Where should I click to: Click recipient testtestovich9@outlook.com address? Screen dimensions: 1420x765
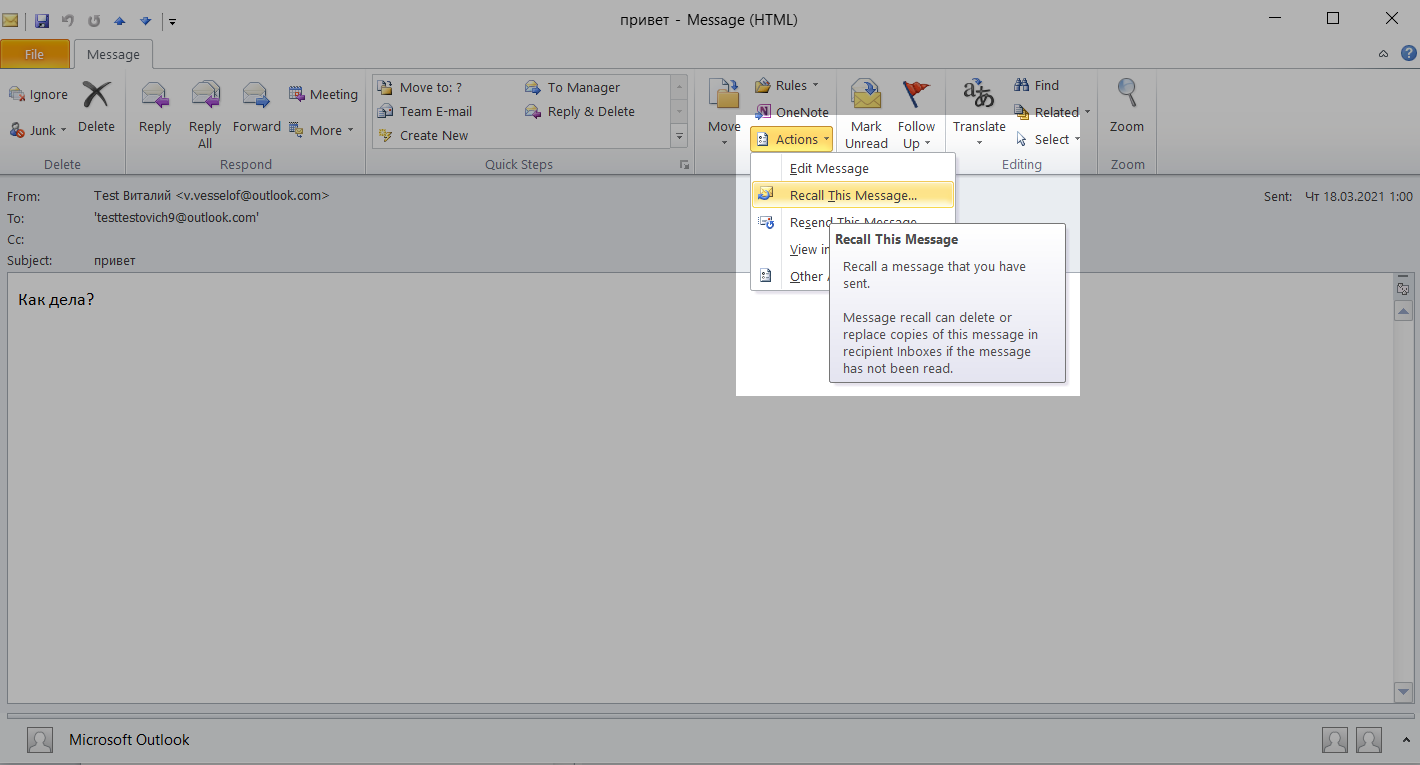coord(177,217)
